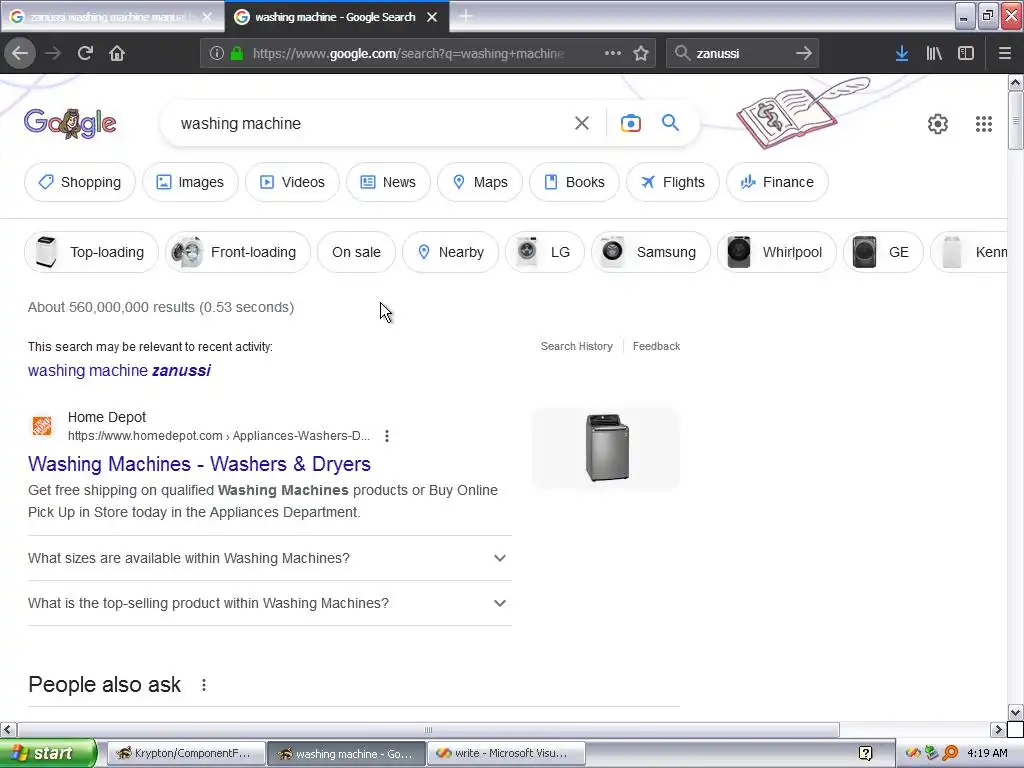Select the Nearby filter chip
1024x768 pixels.
click(450, 252)
